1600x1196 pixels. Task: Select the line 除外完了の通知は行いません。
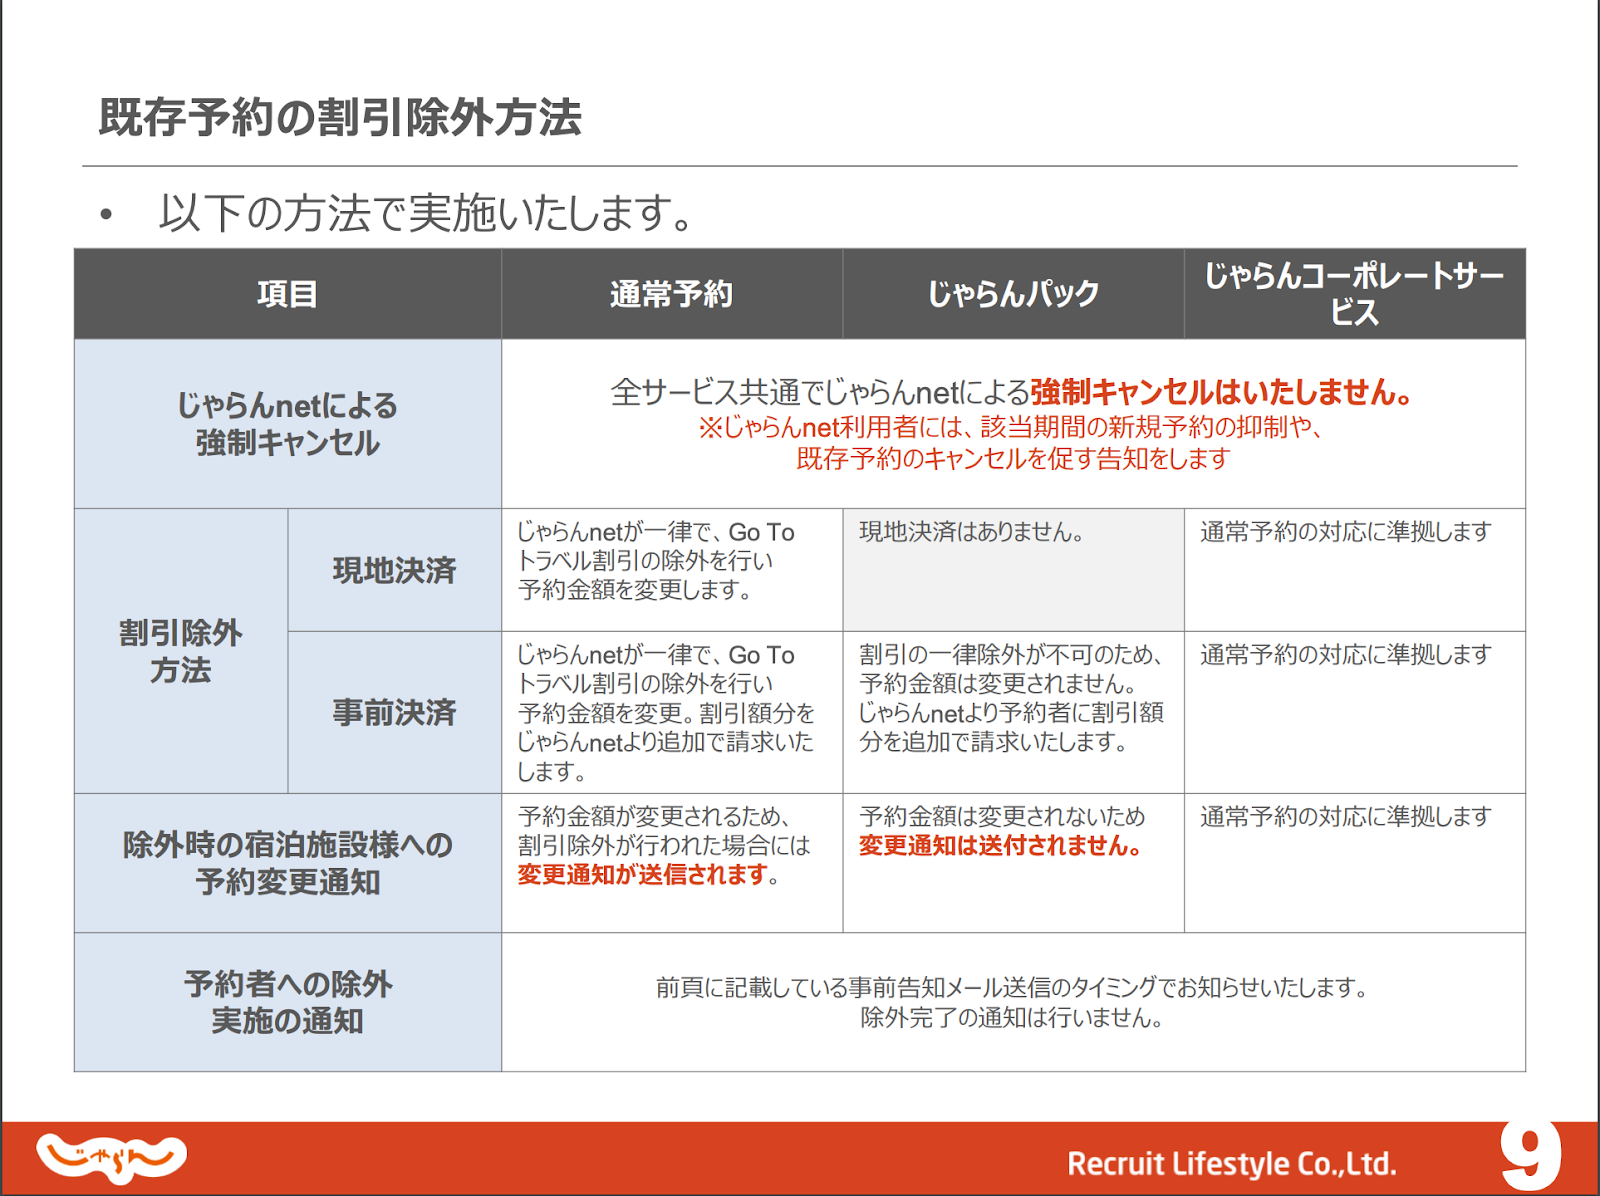[1012, 1019]
